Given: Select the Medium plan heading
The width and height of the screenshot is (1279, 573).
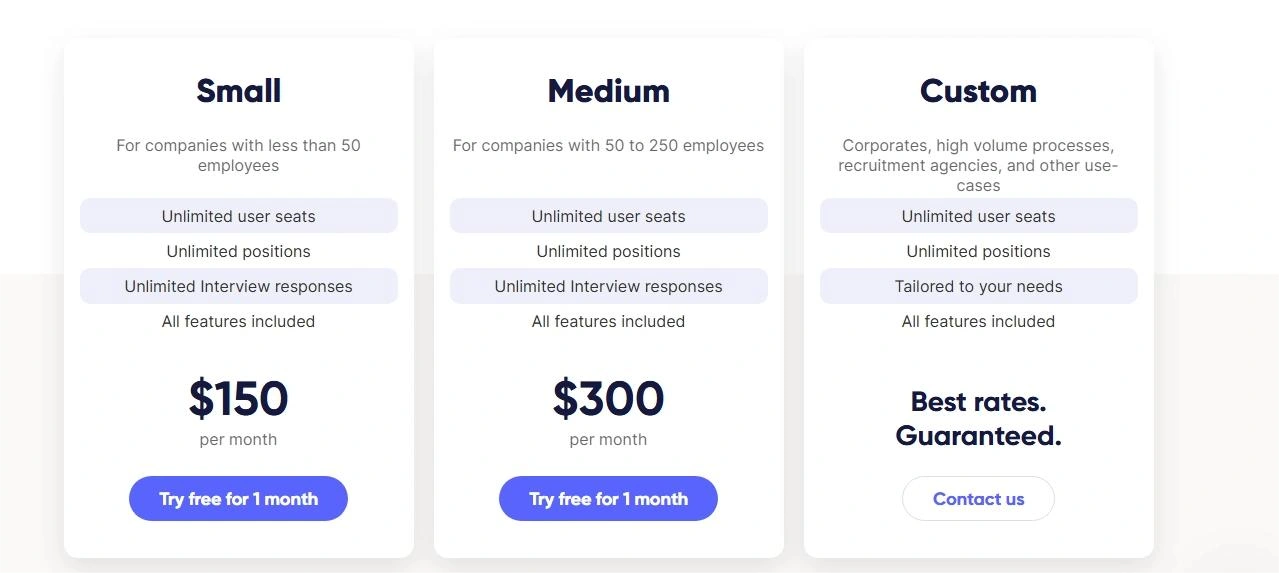Looking at the screenshot, I should 608,91.
